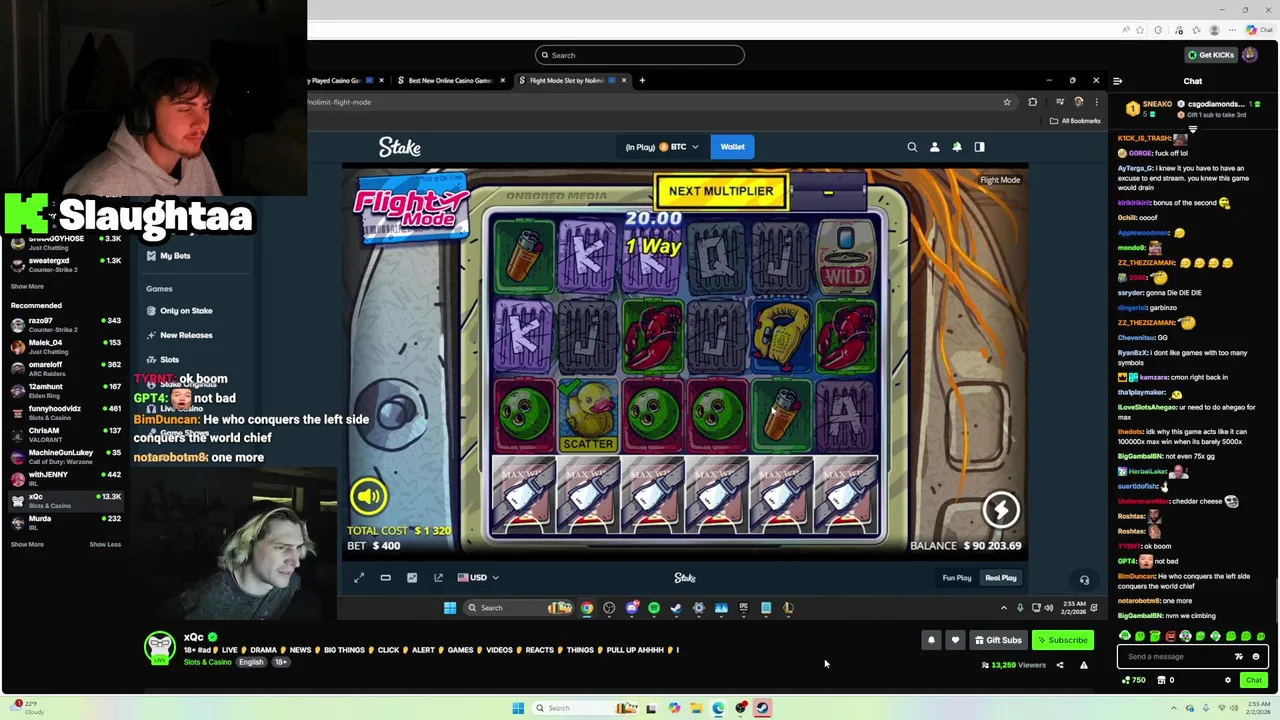Open Malek_04 recommended channel
Screen dimensions: 1280x720
click(66, 347)
